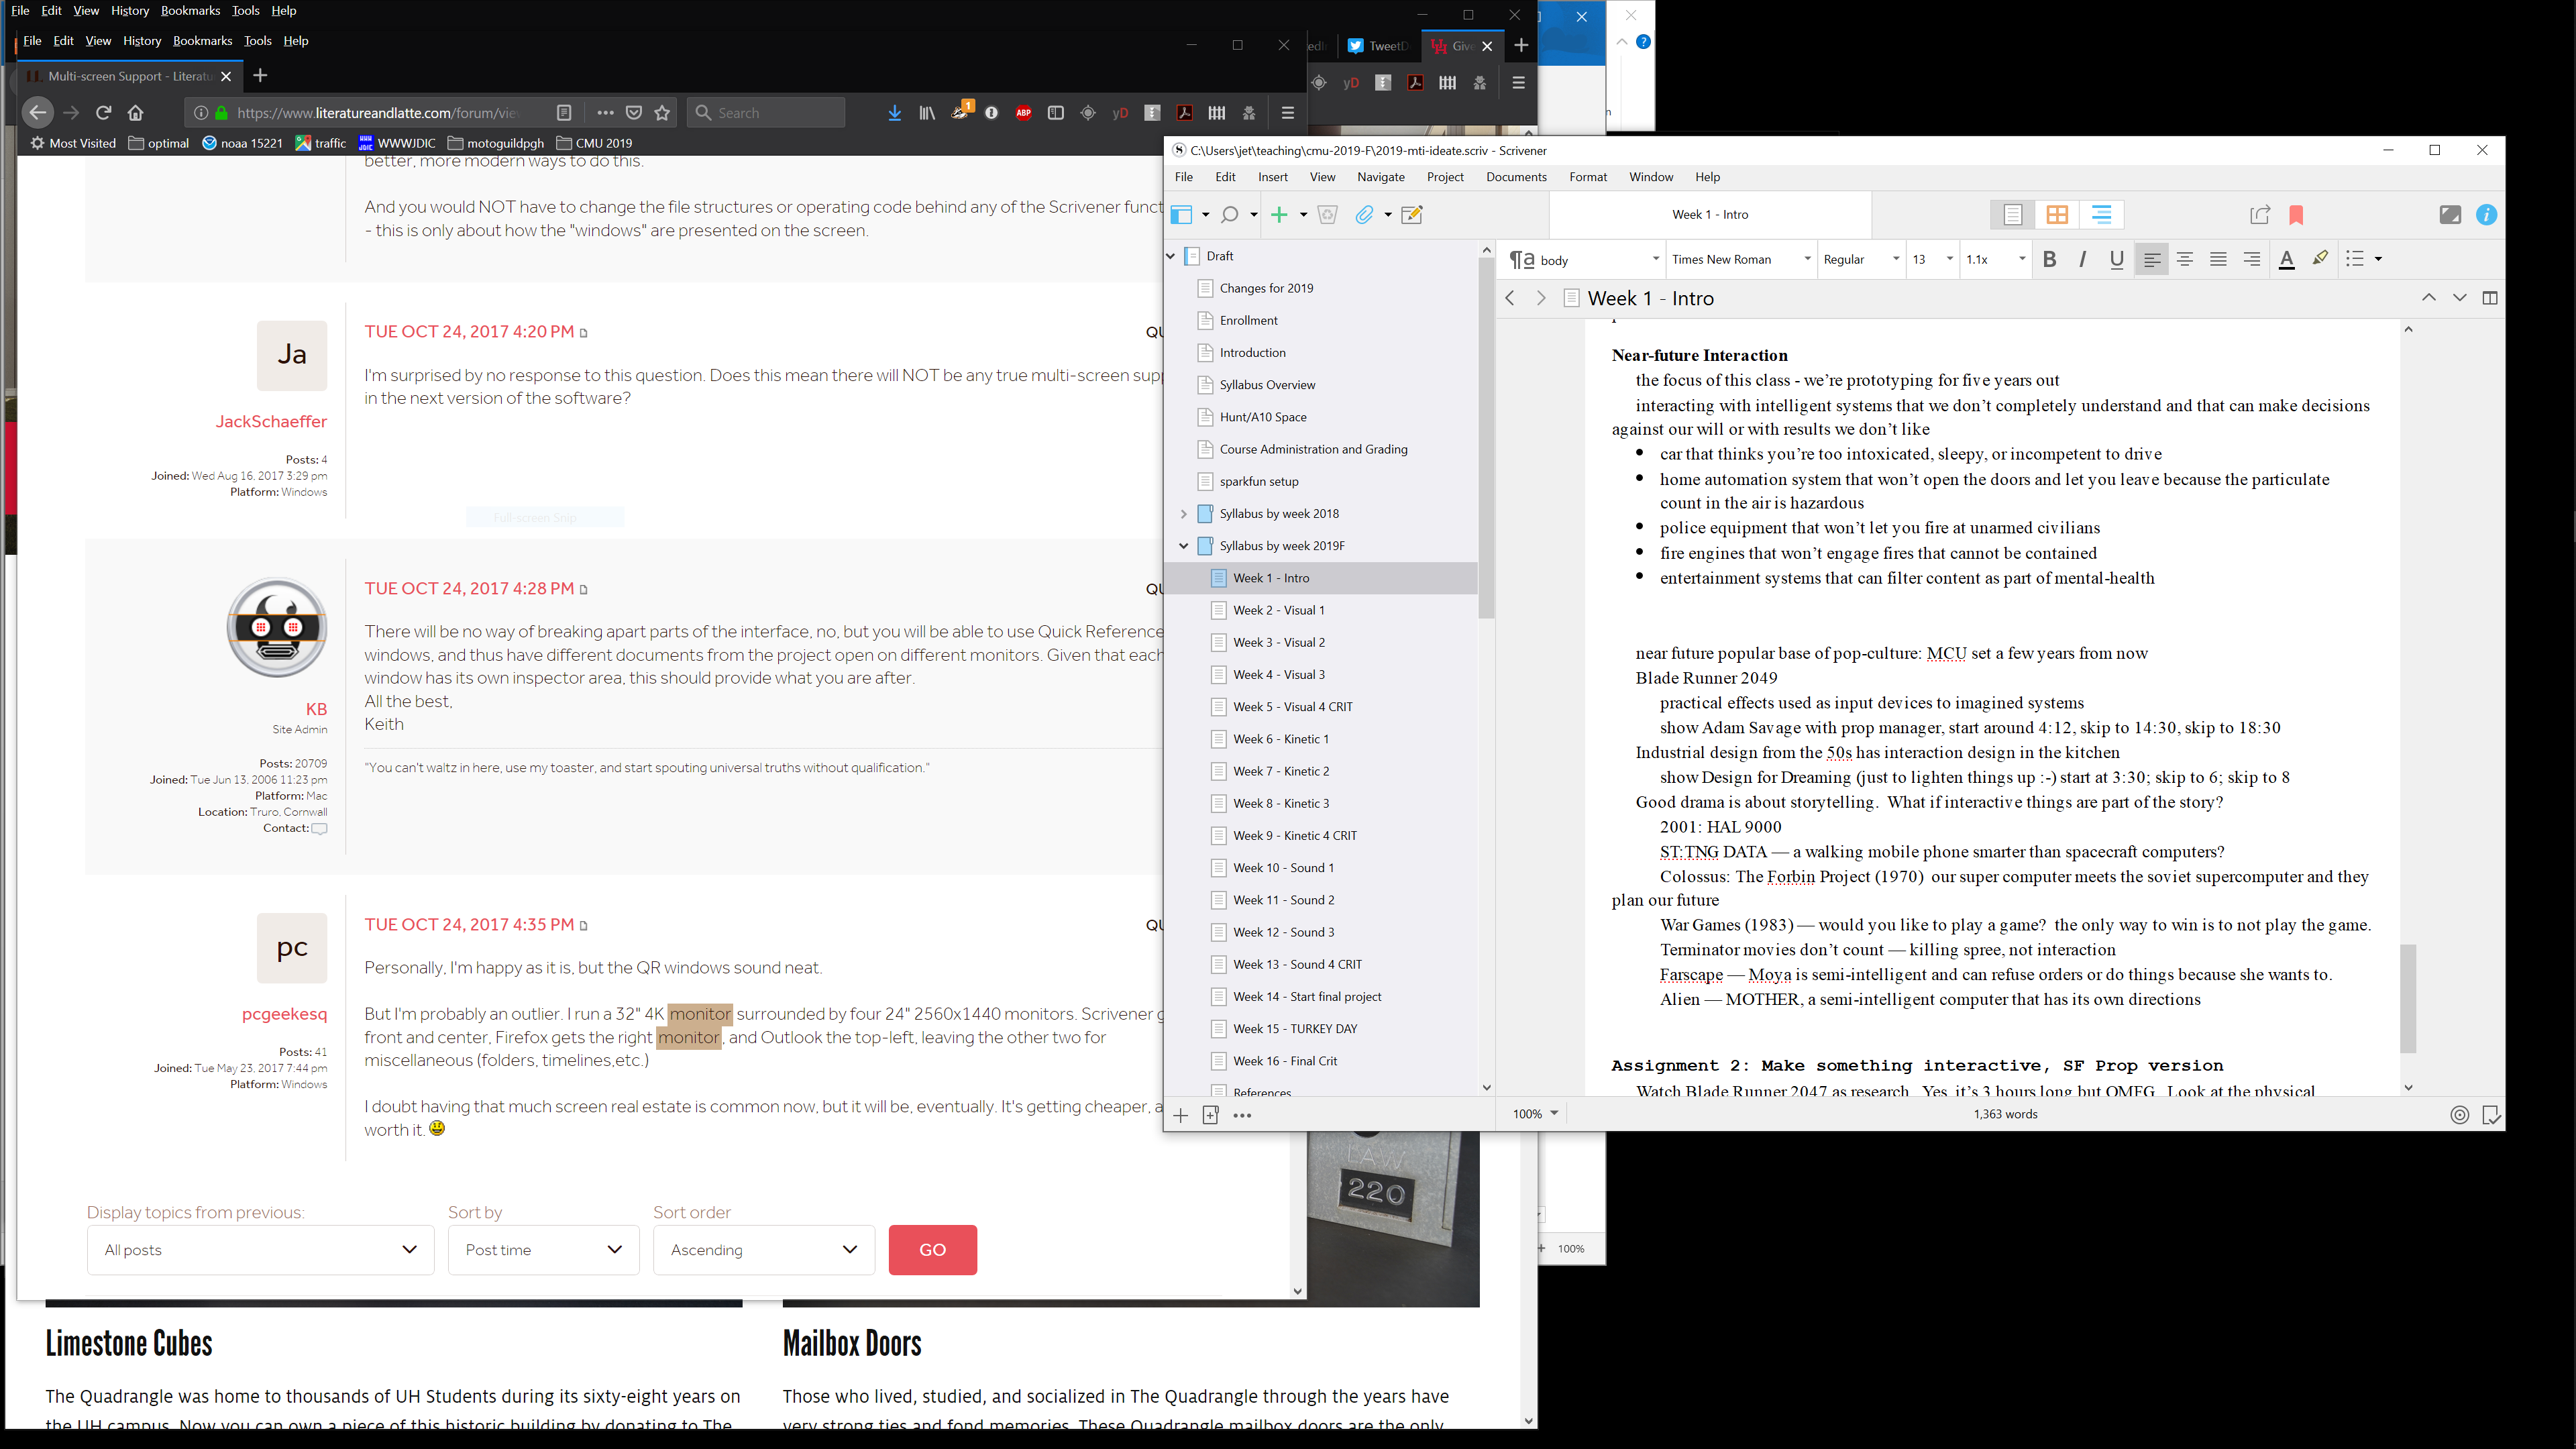The width and height of the screenshot is (2576, 1449).
Task: Open Scrivener Navigate menu
Action: pos(1381,177)
